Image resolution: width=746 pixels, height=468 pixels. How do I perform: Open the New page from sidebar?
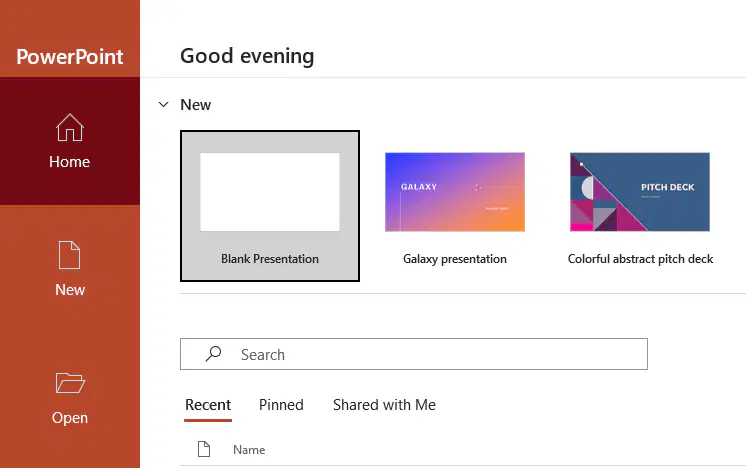[70, 269]
